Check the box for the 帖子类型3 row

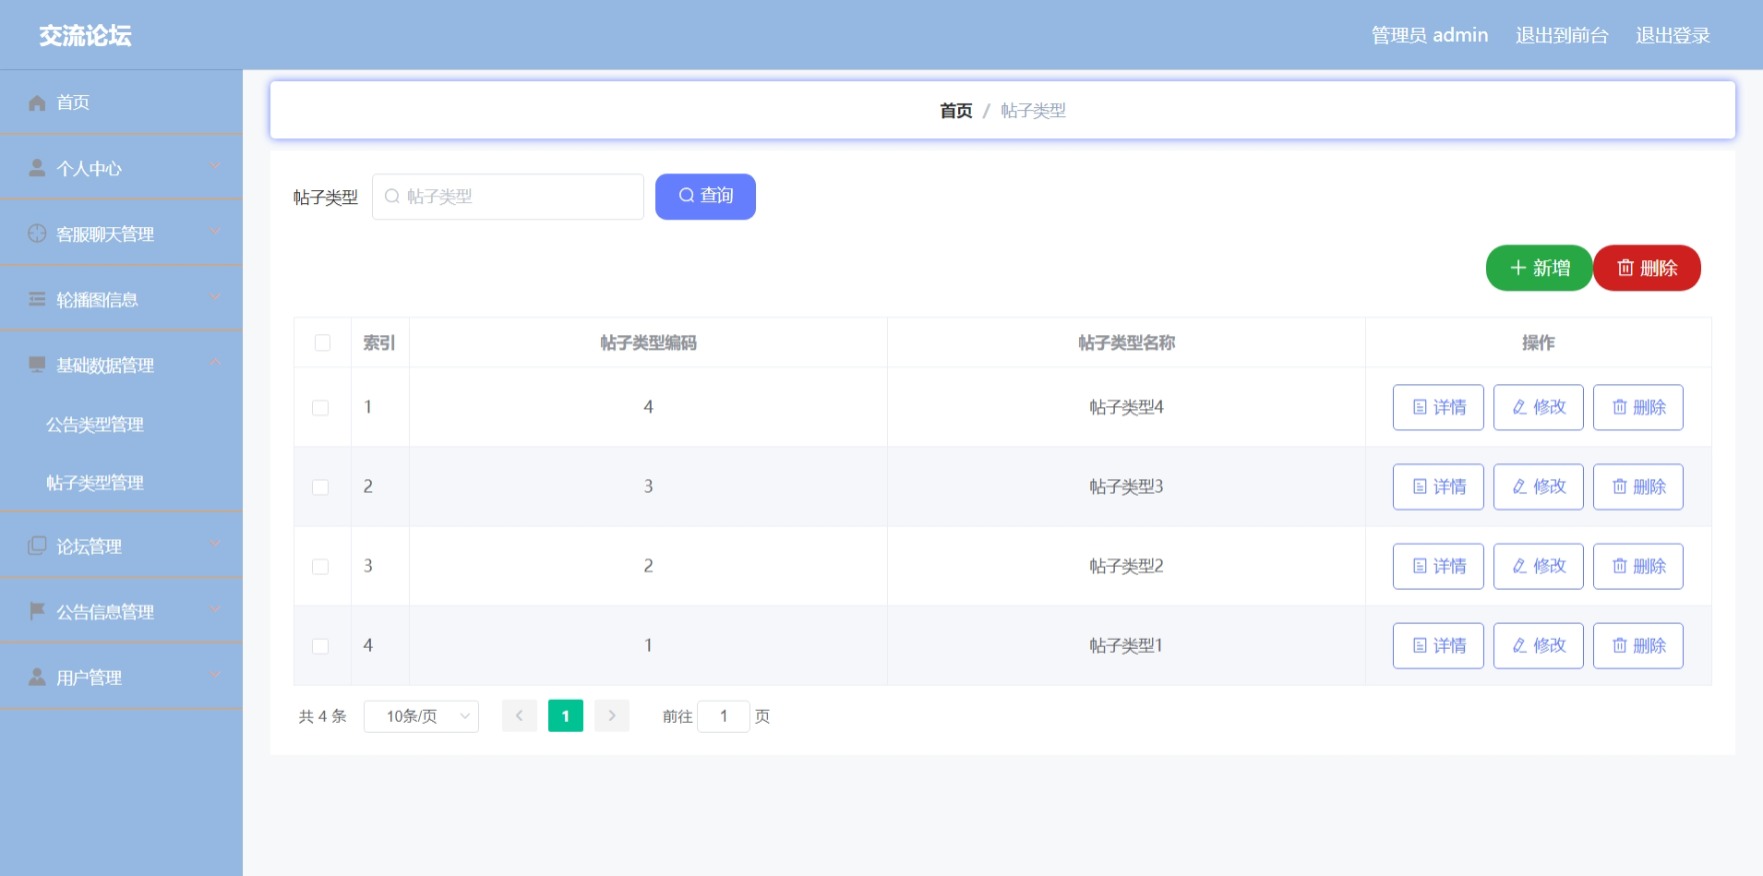tap(320, 487)
